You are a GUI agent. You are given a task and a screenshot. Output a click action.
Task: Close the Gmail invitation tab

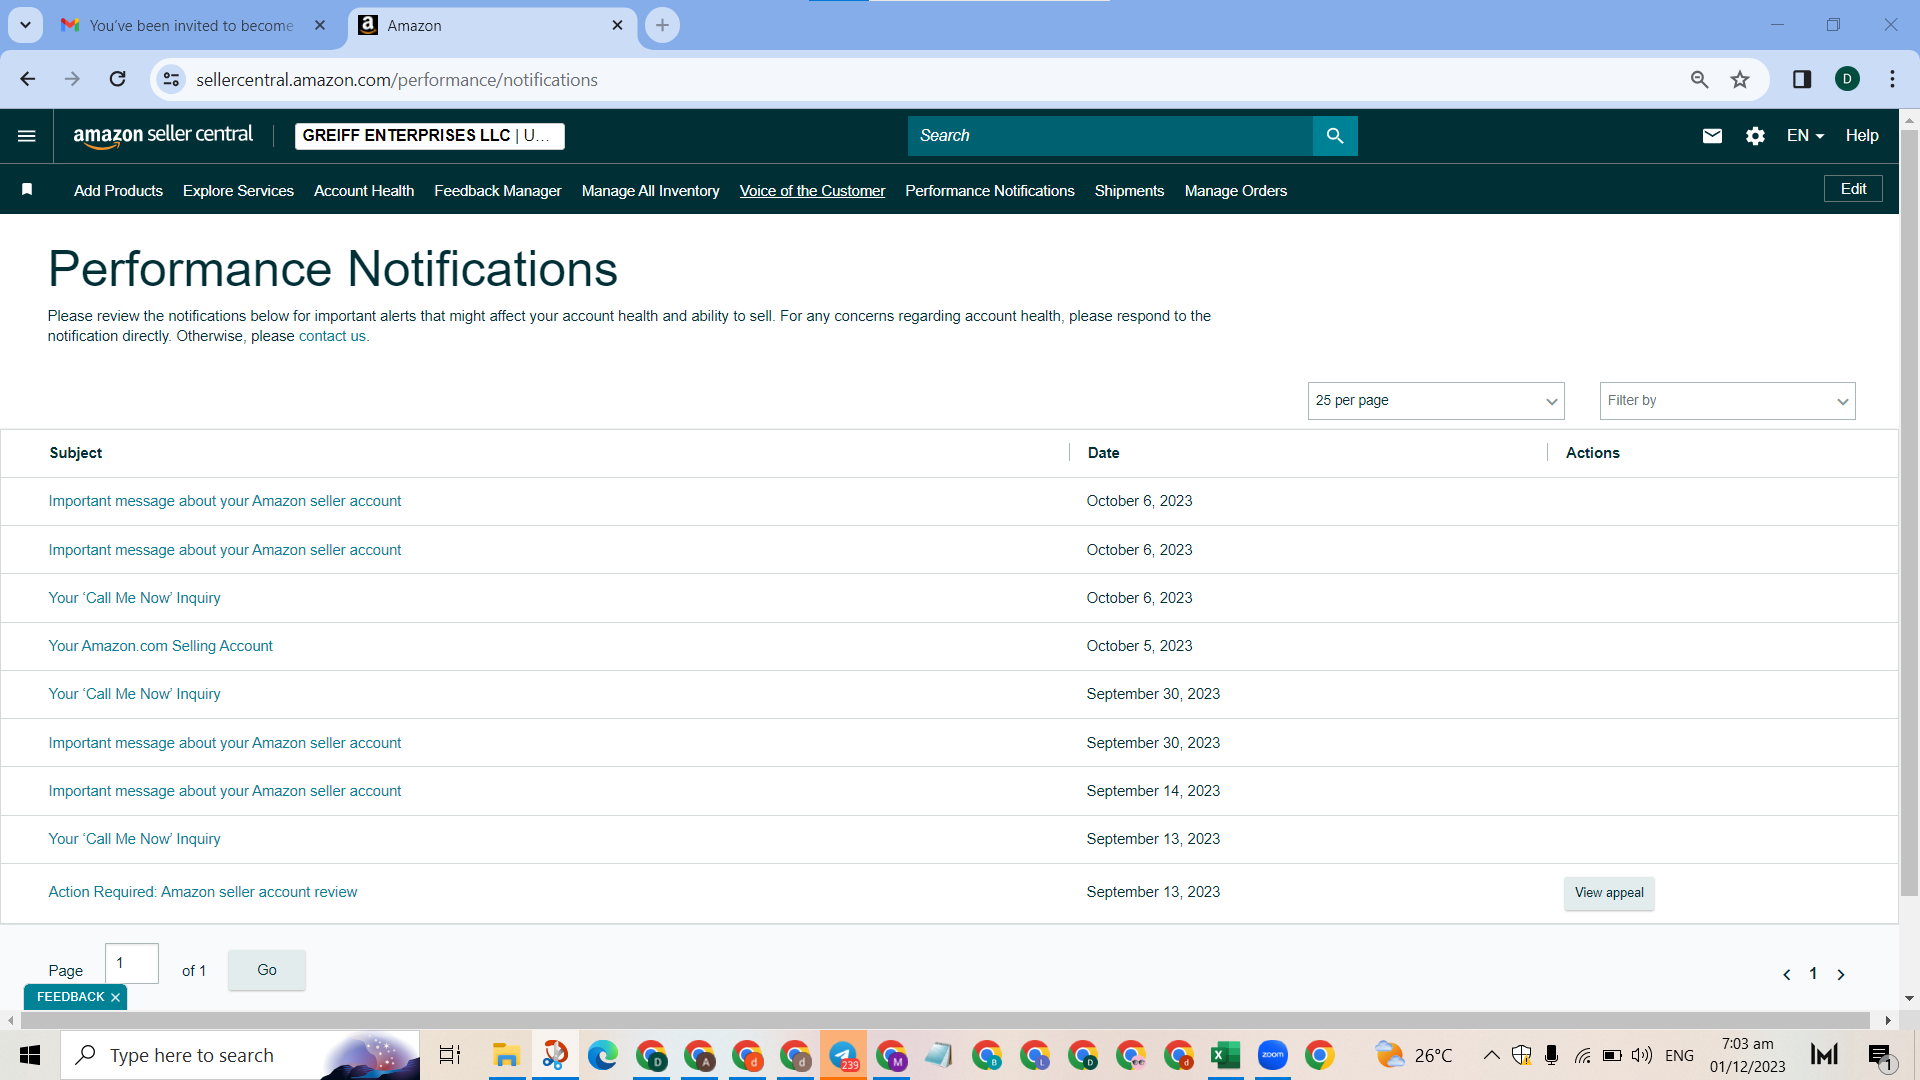pyautogui.click(x=320, y=26)
